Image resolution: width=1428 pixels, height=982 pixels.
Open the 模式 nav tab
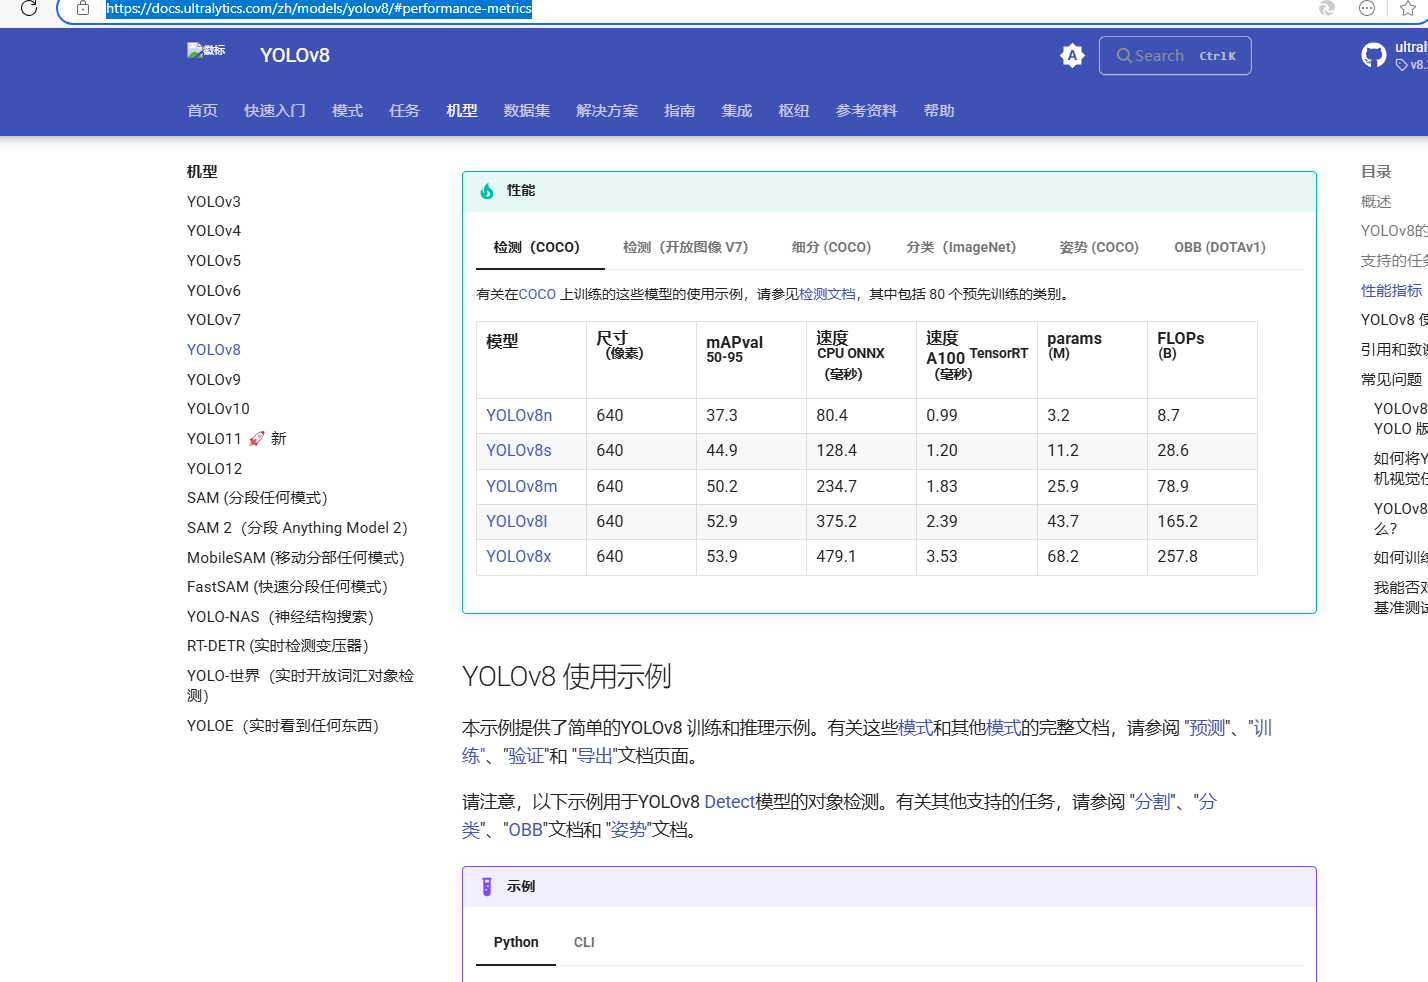(347, 111)
